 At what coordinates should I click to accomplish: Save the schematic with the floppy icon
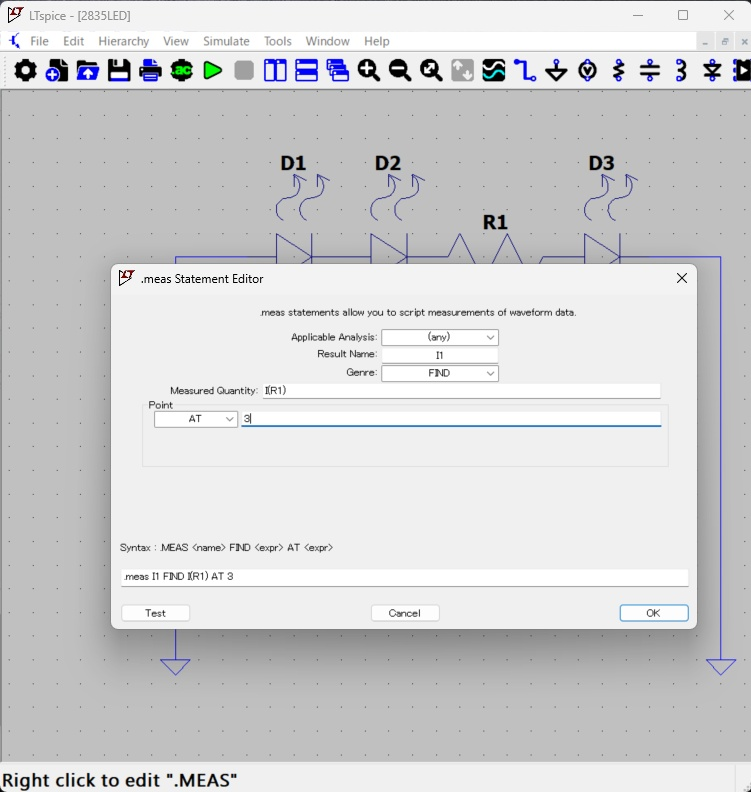(119, 70)
